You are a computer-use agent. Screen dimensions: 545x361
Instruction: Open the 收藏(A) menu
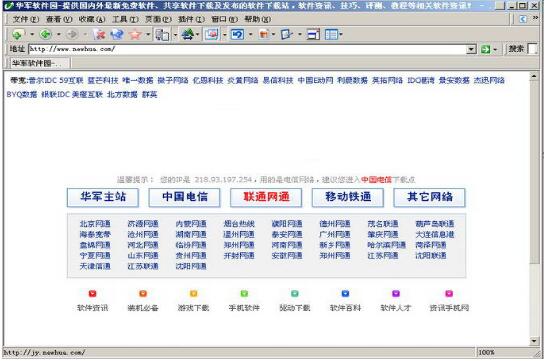tap(92, 19)
